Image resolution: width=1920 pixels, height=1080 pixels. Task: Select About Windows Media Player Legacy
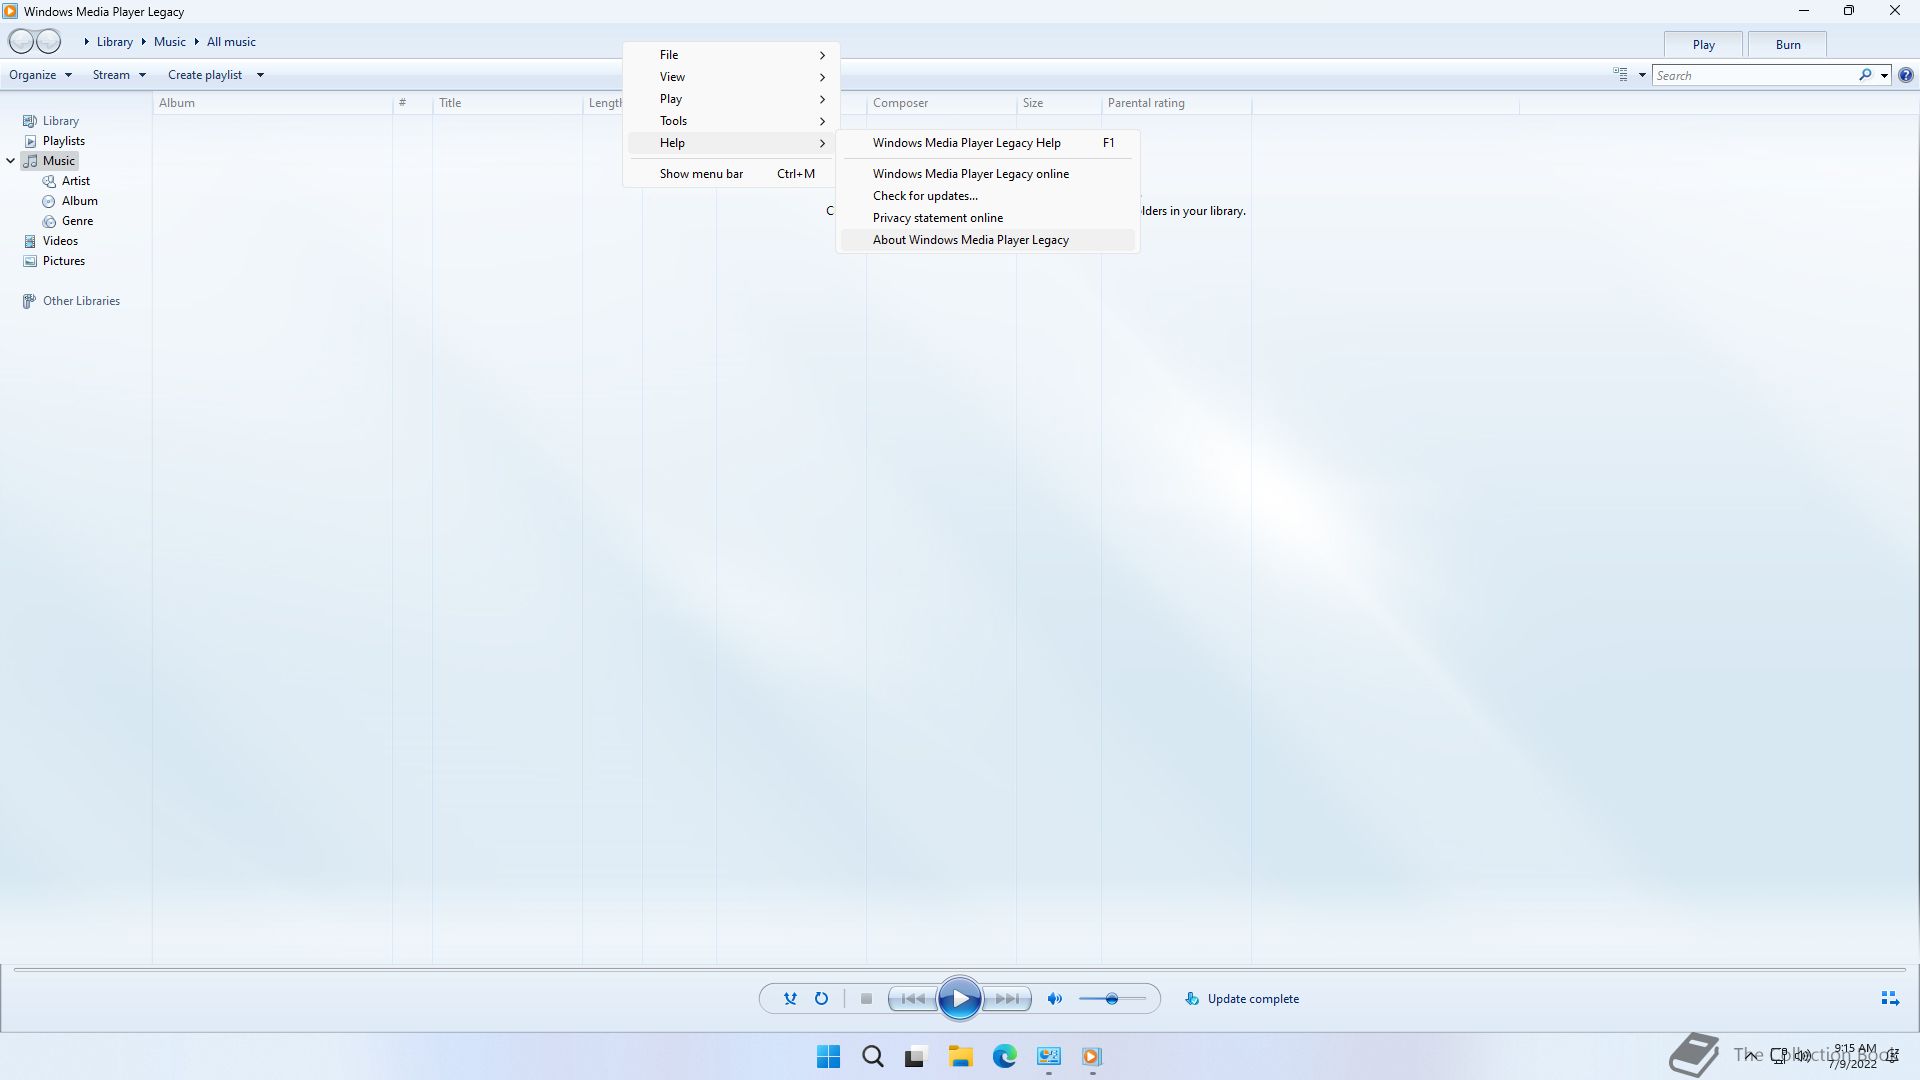point(988,240)
